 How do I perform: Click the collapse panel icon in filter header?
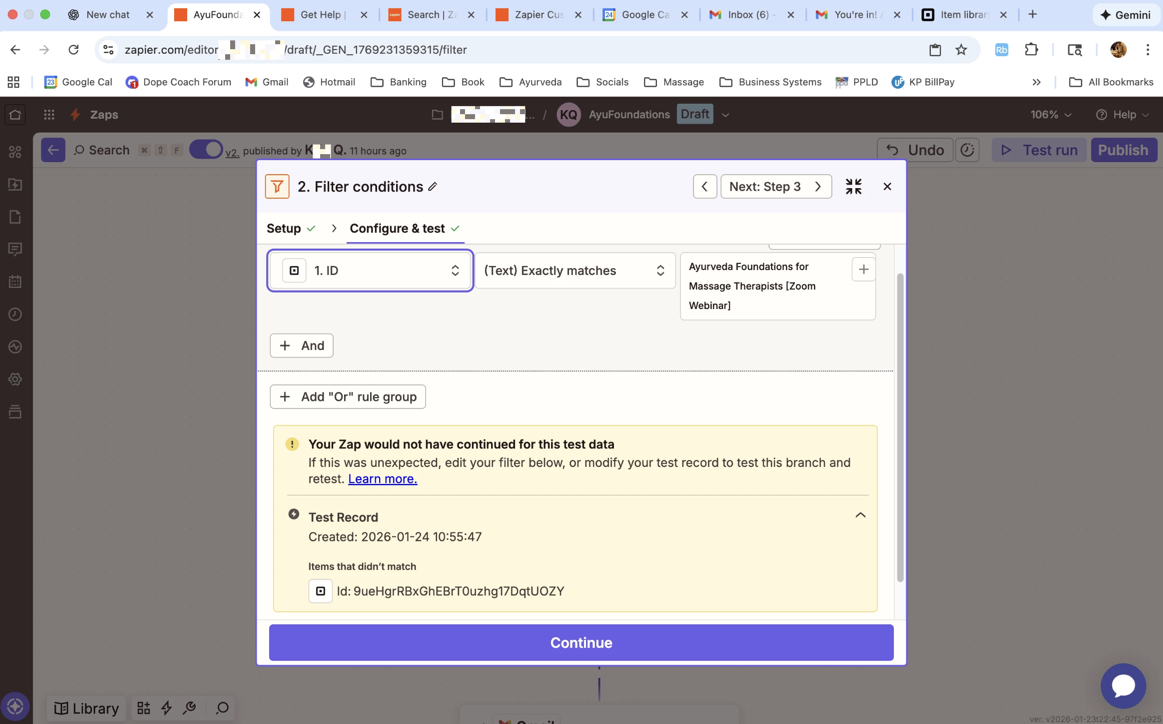coord(853,187)
